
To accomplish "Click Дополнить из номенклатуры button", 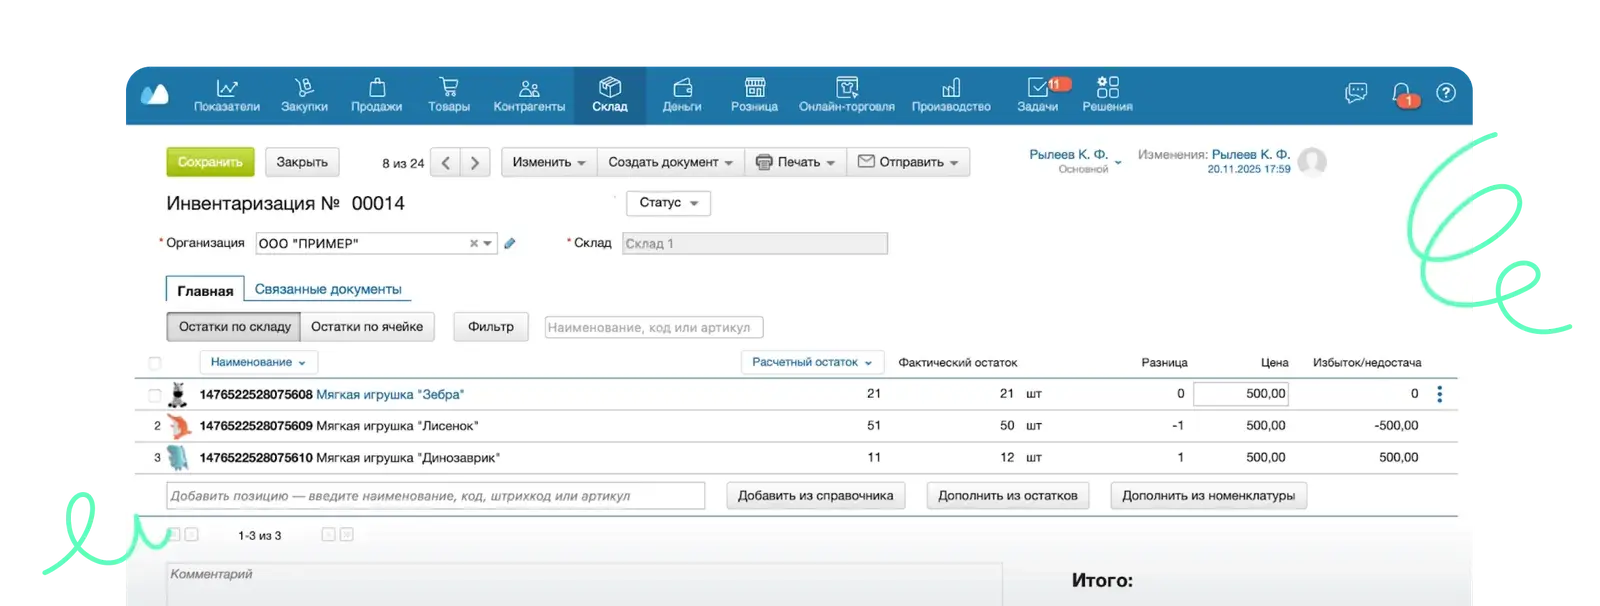I will (x=1209, y=496).
